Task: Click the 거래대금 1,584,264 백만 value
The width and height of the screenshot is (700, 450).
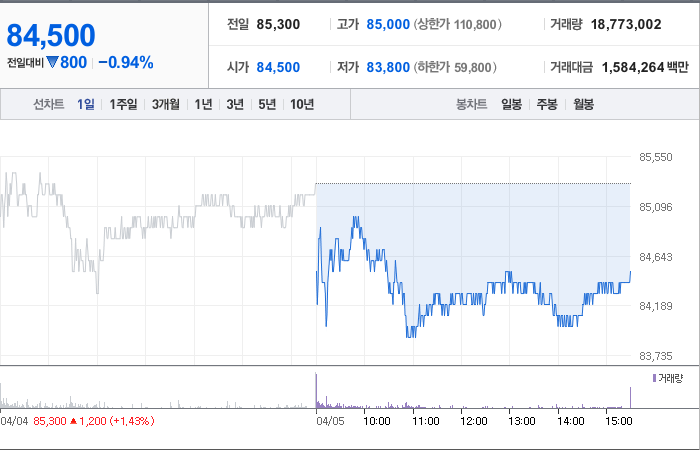Action: [645, 67]
